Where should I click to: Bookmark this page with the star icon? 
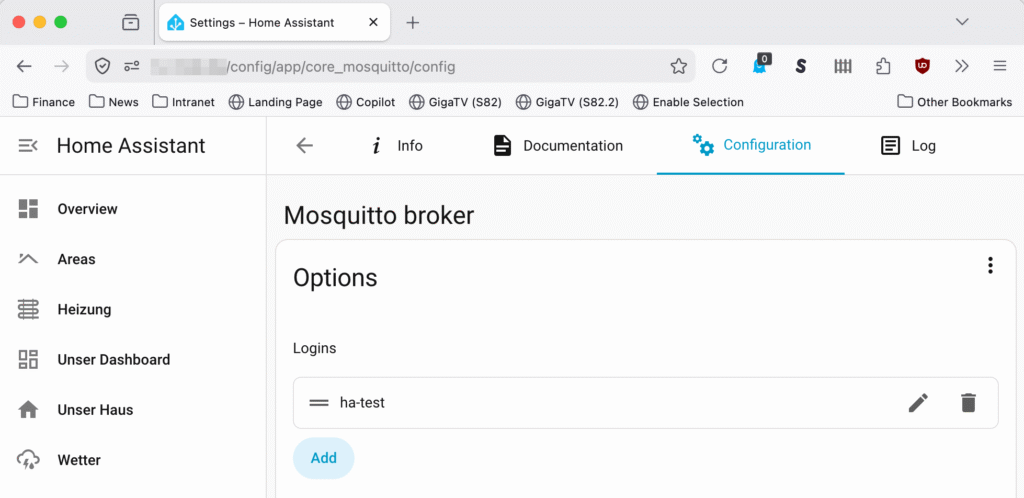click(678, 66)
